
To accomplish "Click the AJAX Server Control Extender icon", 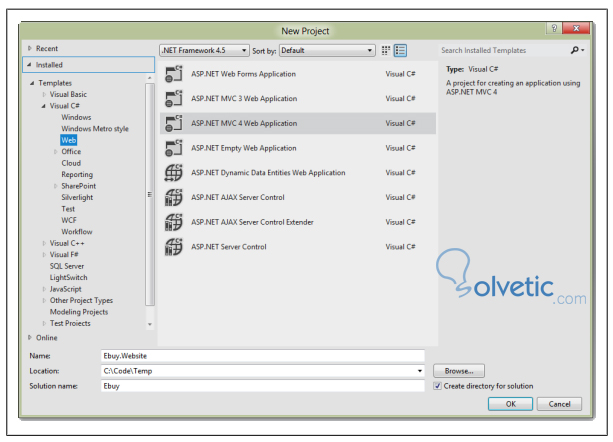I will click(x=174, y=222).
